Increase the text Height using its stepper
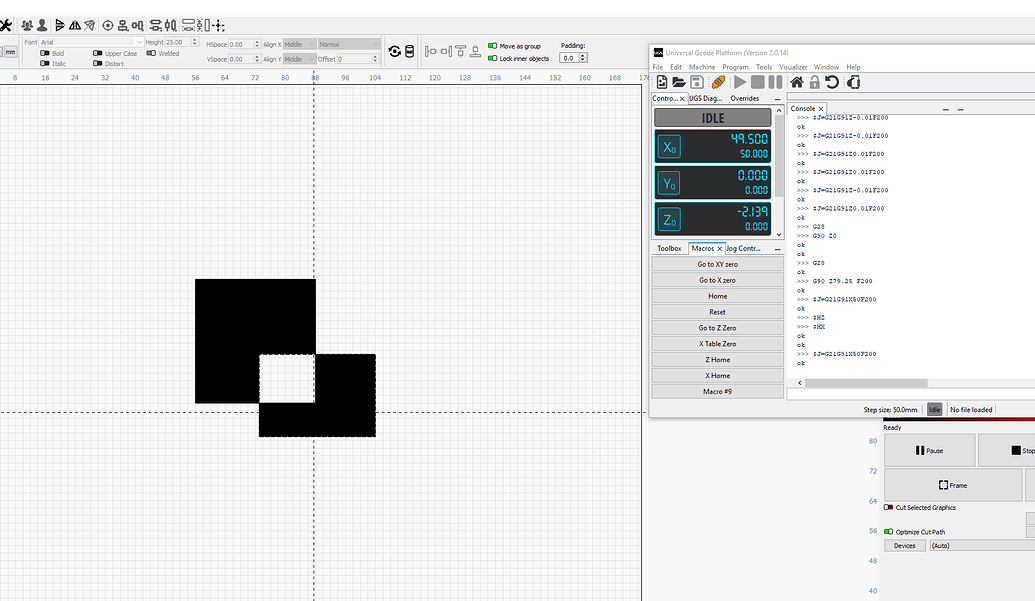 point(194,39)
